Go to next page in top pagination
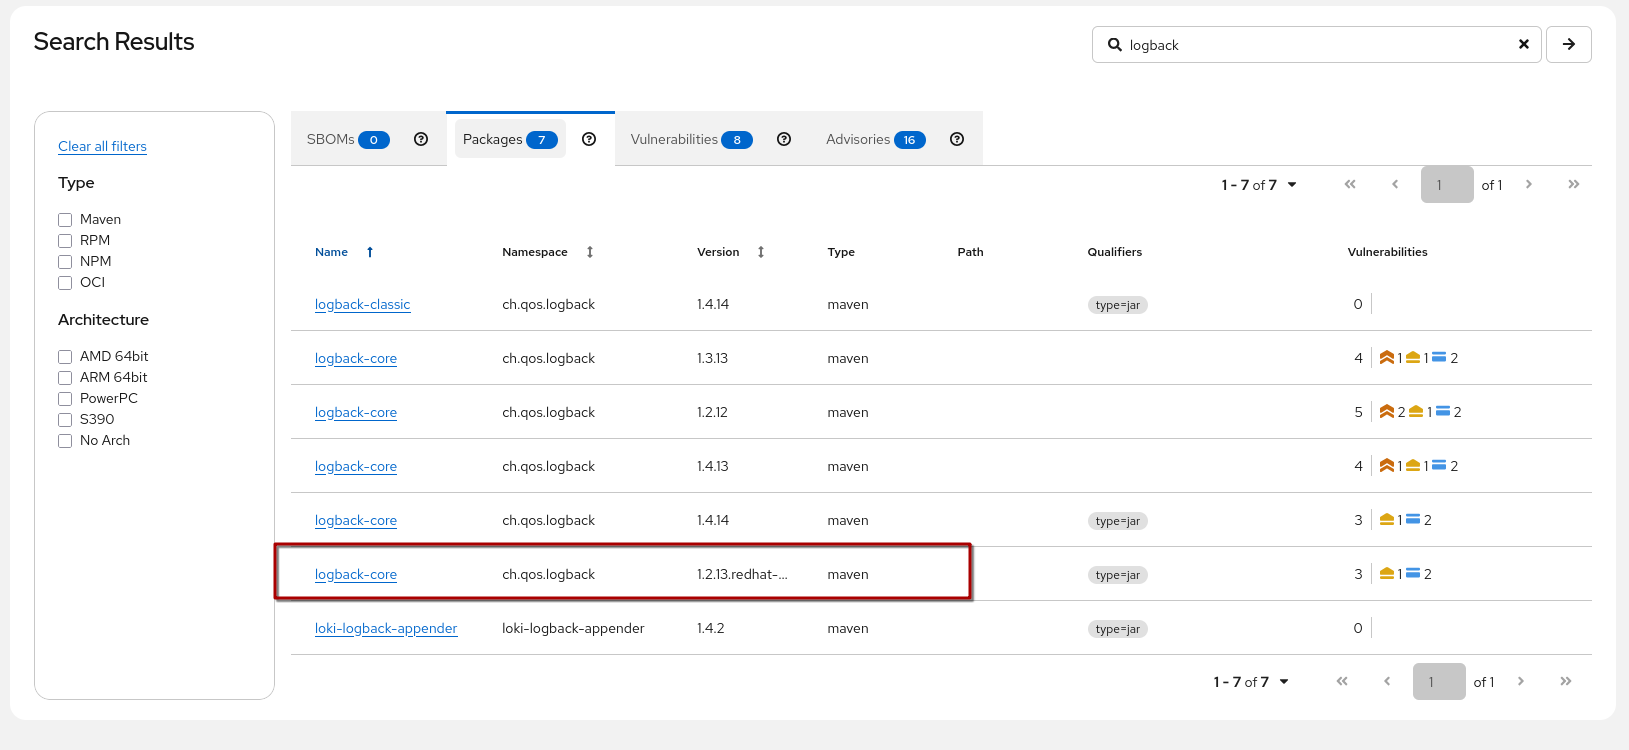Image resolution: width=1629 pixels, height=750 pixels. point(1528,184)
